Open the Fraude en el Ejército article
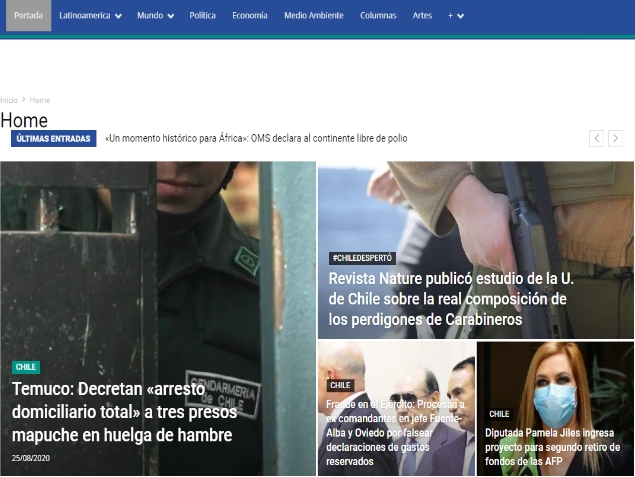 [x=395, y=432]
